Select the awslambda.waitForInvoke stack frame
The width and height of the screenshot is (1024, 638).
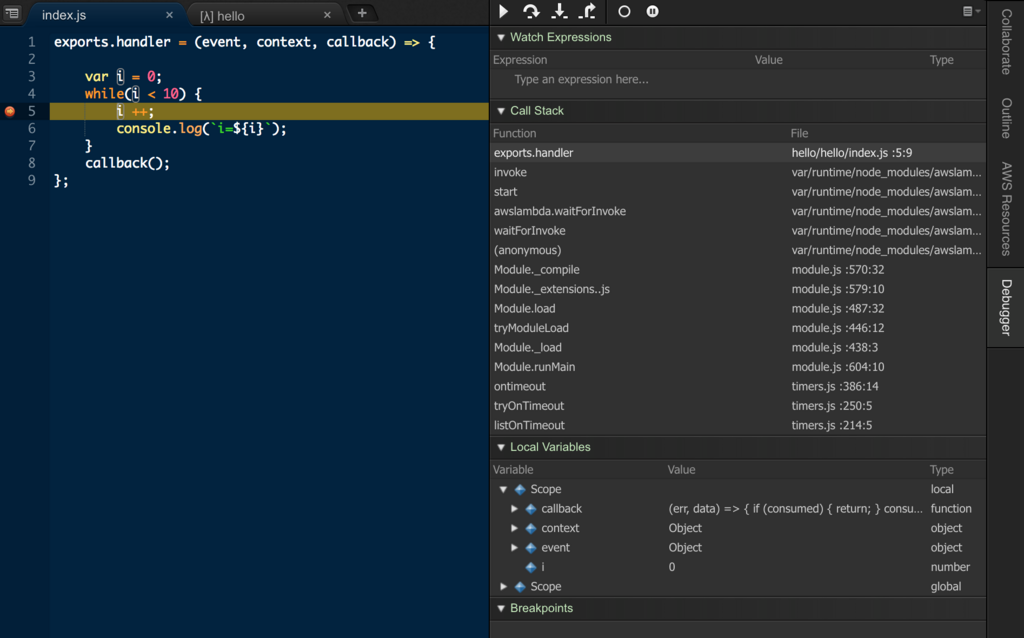(738, 212)
